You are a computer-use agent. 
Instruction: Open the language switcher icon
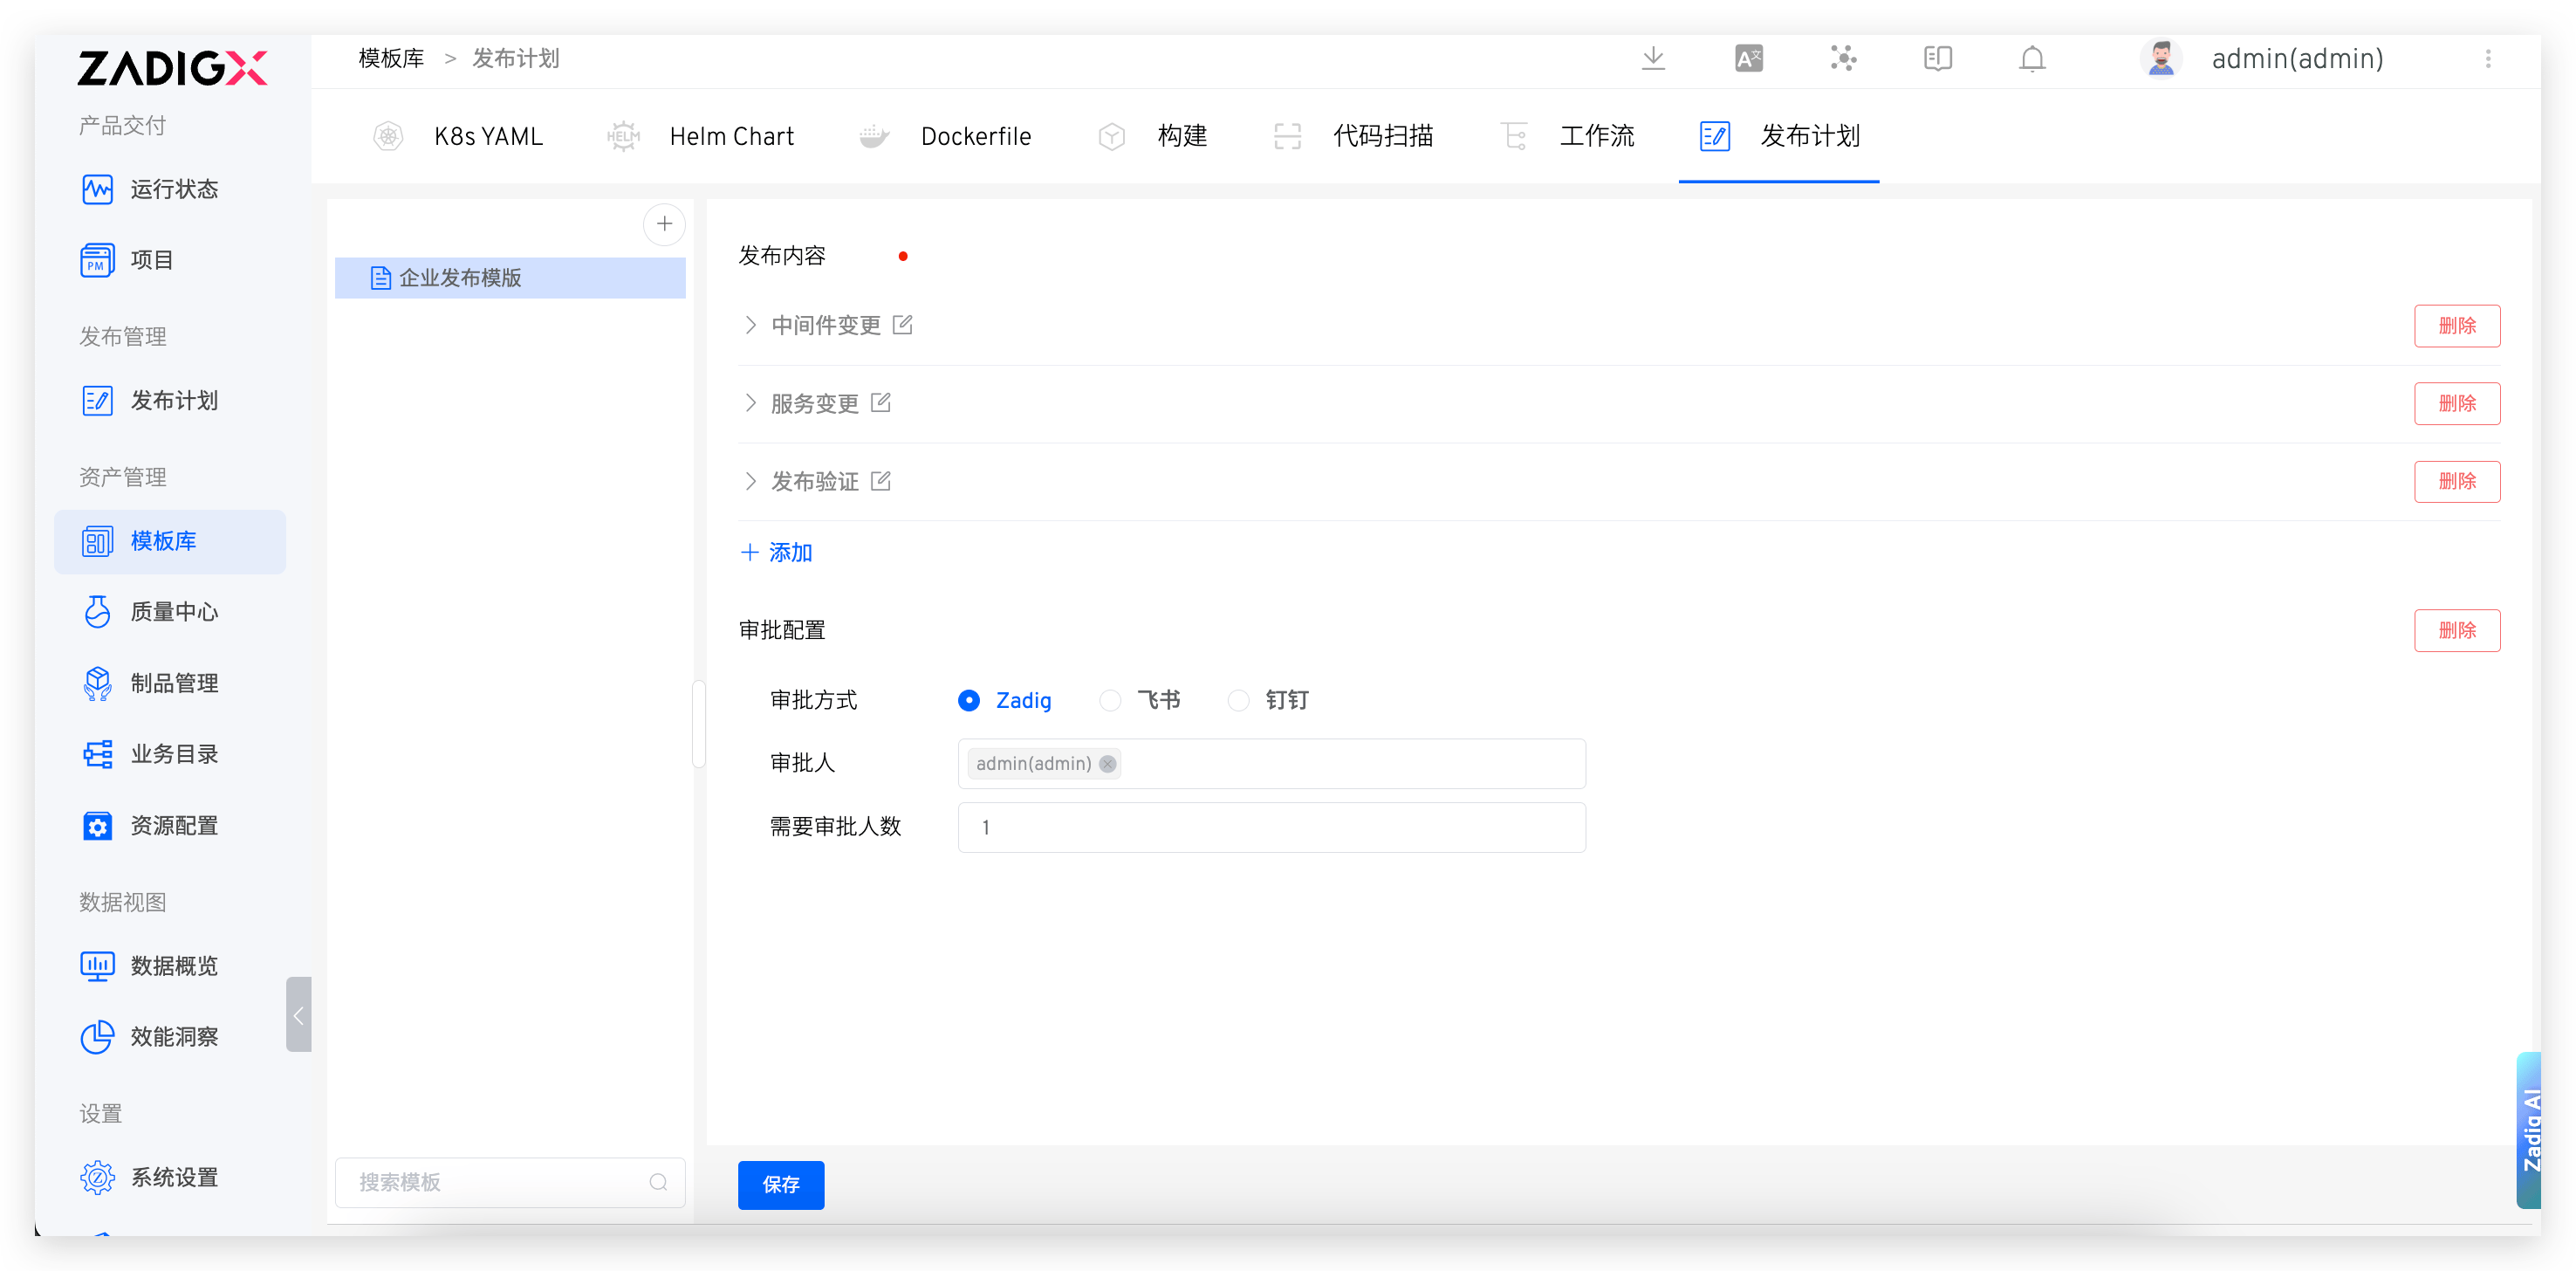pyautogui.click(x=1749, y=58)
